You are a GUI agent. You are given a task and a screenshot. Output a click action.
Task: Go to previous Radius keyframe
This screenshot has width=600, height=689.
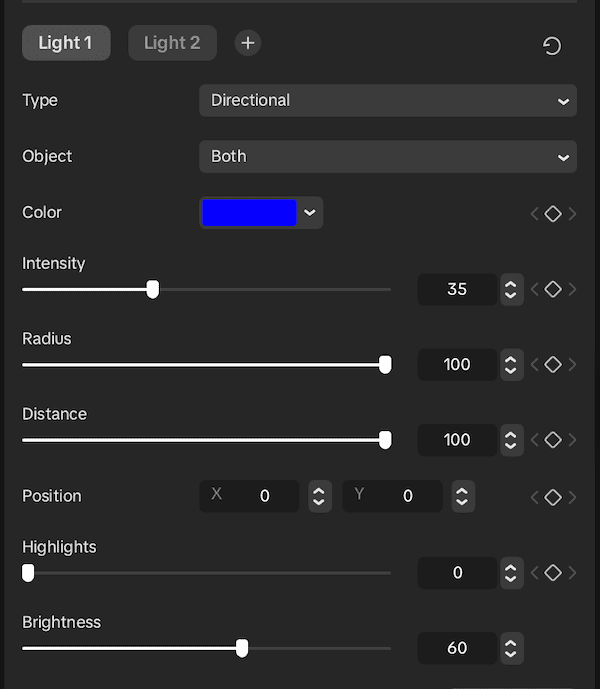click(x=535, y=365)
